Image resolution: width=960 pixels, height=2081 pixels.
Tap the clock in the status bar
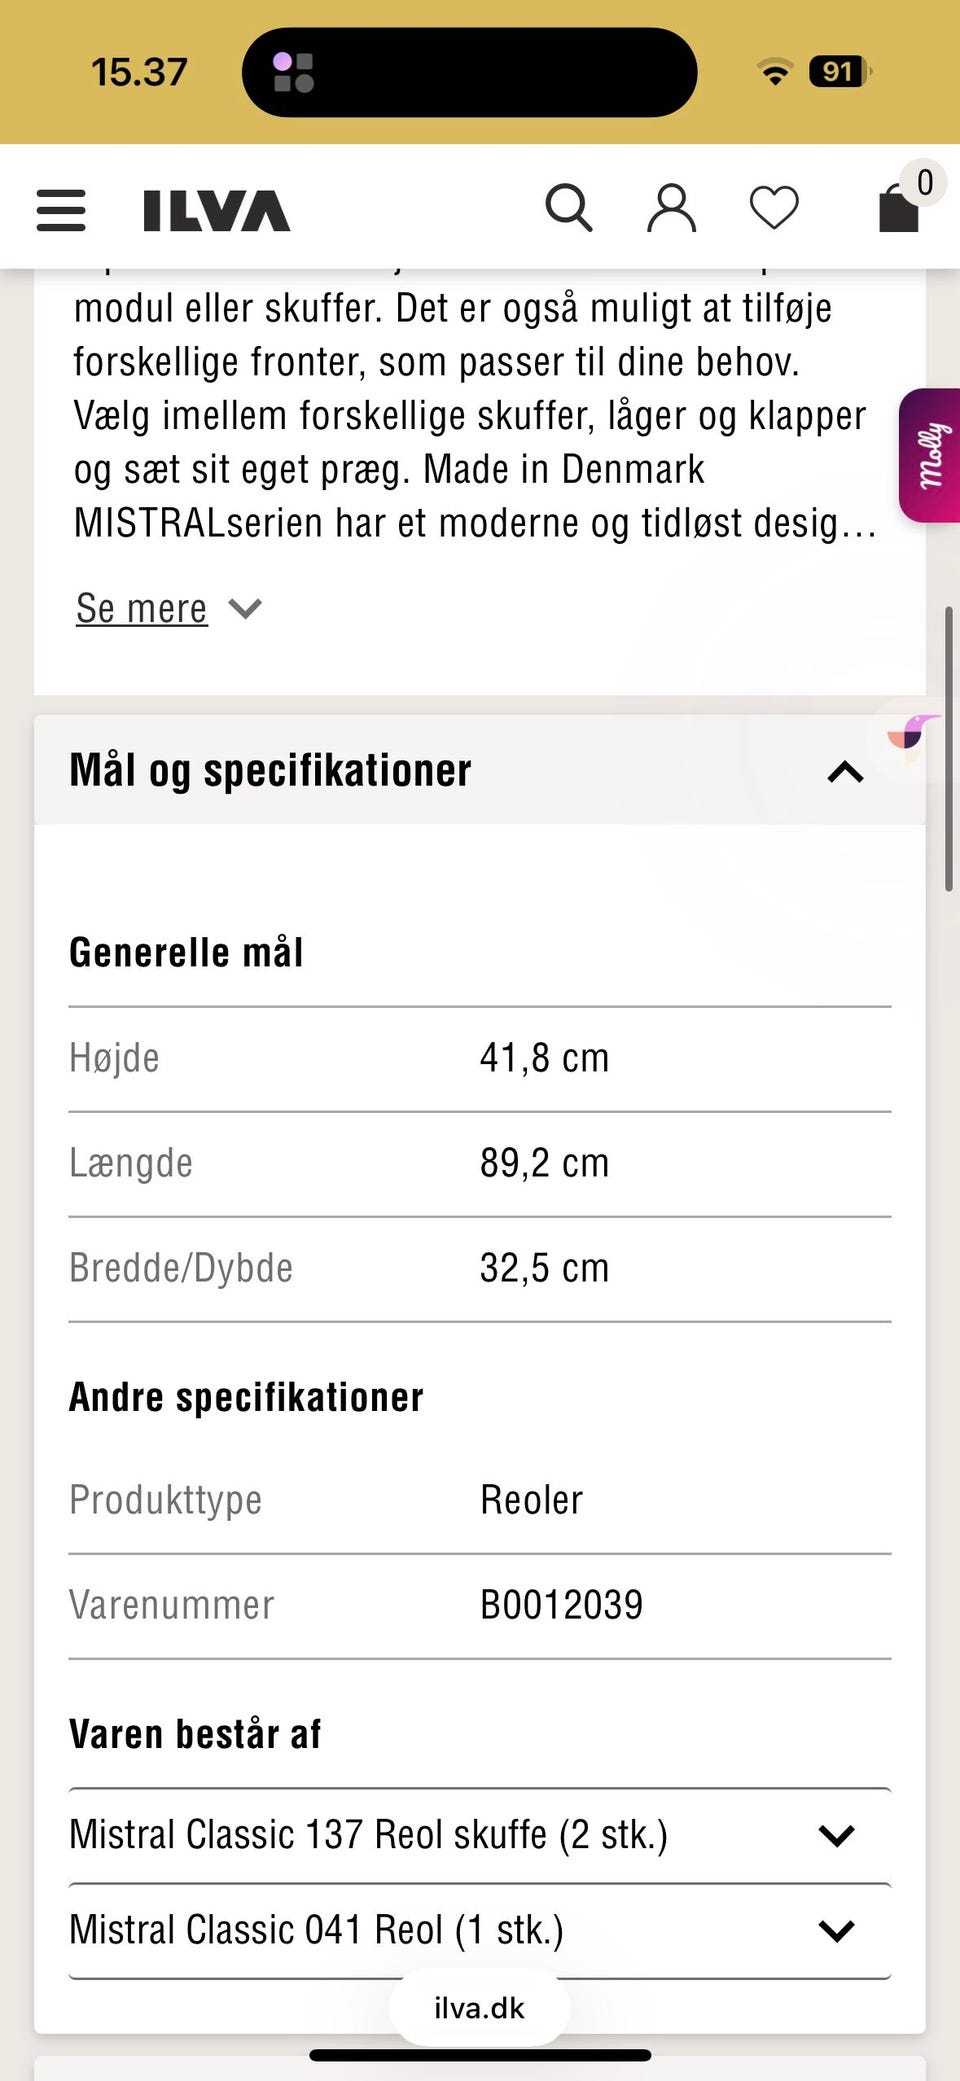(140, 71)
